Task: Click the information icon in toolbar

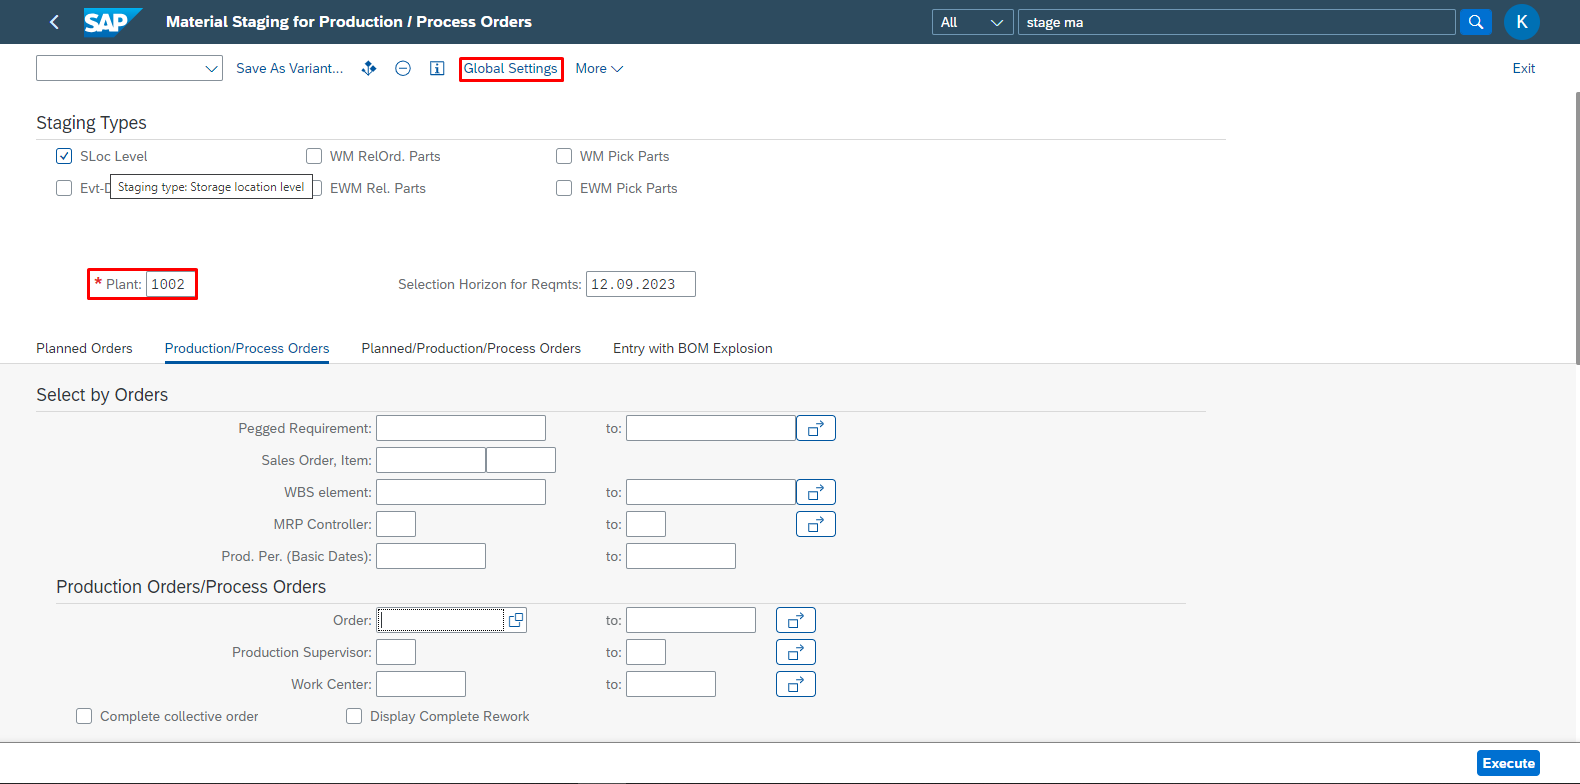Action: (x=437, y=68)
